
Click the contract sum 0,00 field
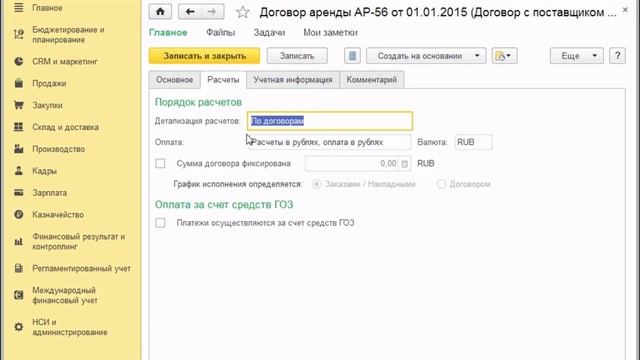[352, 164]
